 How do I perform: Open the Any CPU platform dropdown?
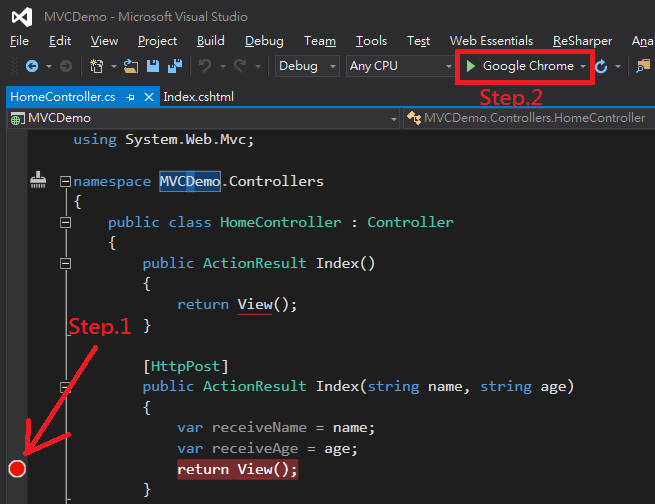[400, 66]
